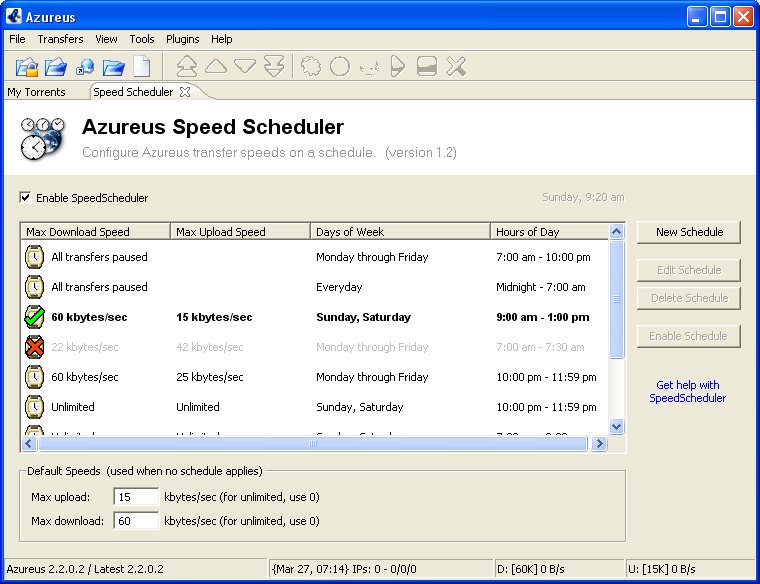This screenshot has height=584, width=760.
Task: Sort by Hours of Day column
Action: (x=550, y=232)
